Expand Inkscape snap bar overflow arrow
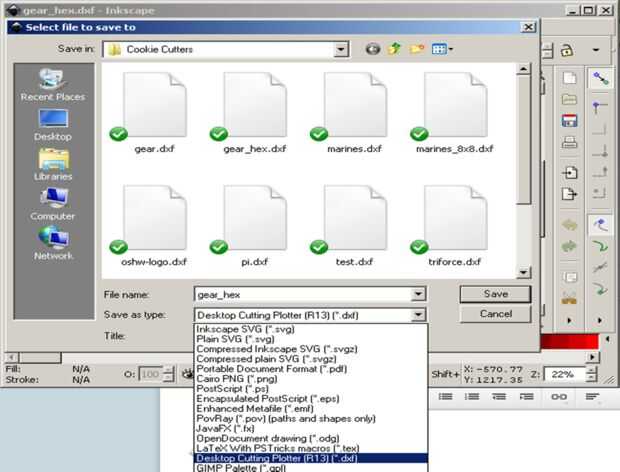Viewport: 620px width, 472px height. click(x=600, y=320)
